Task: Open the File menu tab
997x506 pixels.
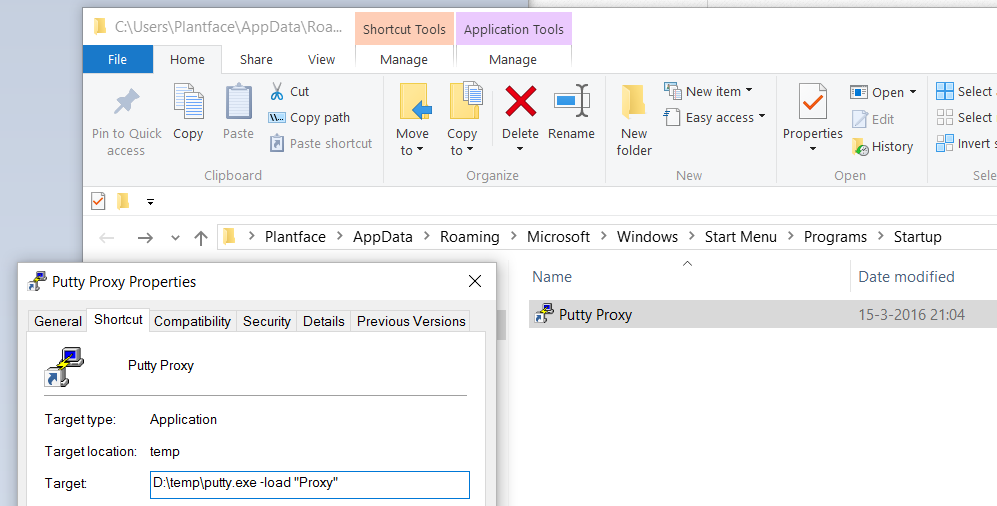Action: [x=118, y=59]
